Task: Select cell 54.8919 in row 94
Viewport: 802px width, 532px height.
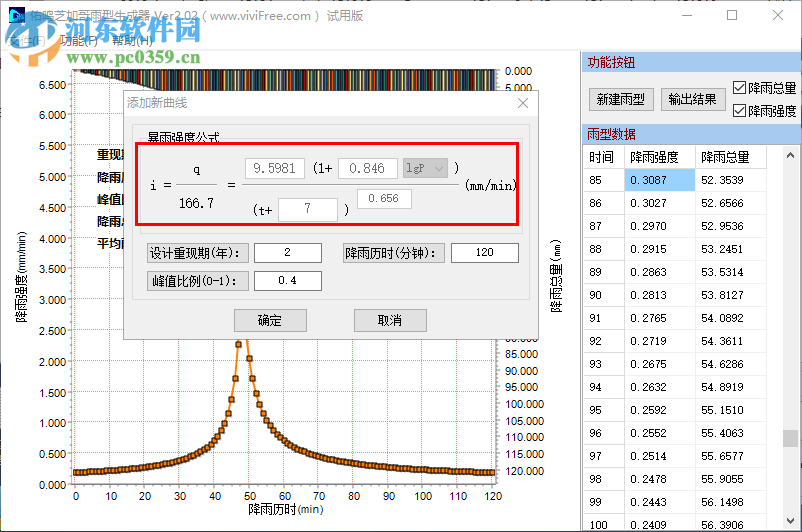Action: coord(730,387)
